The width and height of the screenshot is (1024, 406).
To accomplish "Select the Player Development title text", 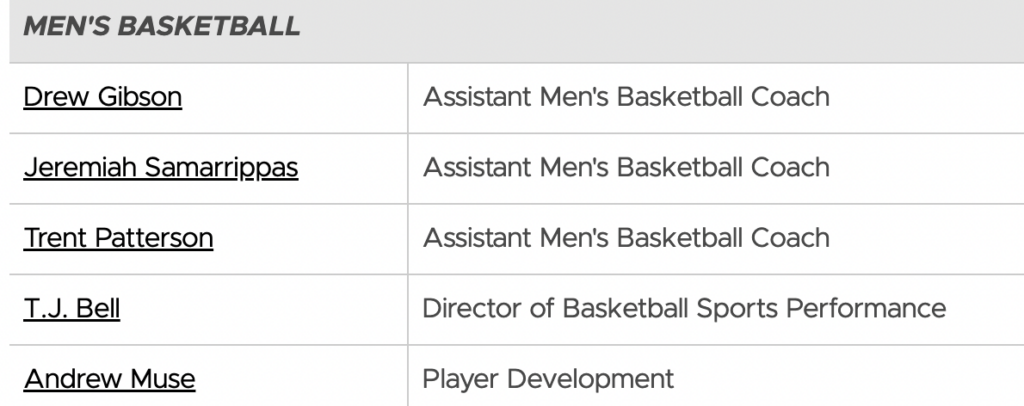I will [548, 379].
